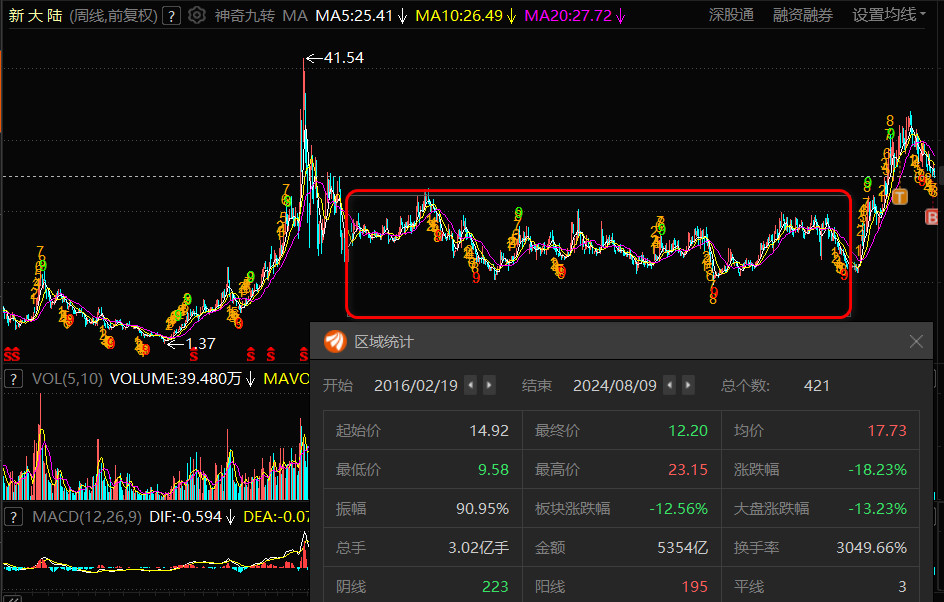Screen dimensions: 944x602
Task: Click the 总手 value 3.02亿手
Action: click(x=479, y=548)
